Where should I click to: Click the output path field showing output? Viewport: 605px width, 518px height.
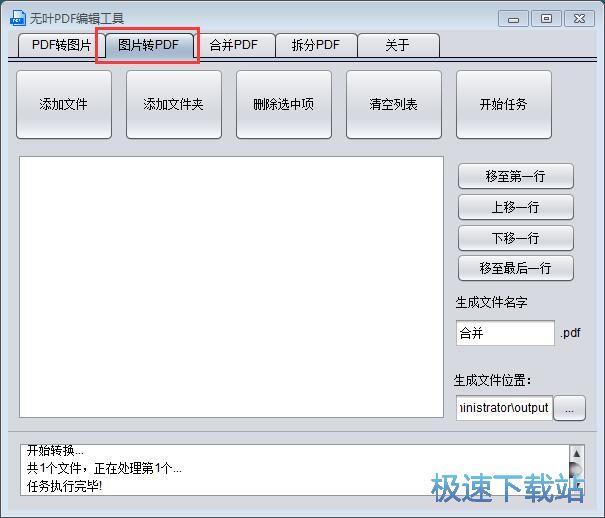click(x=504, y=408)
